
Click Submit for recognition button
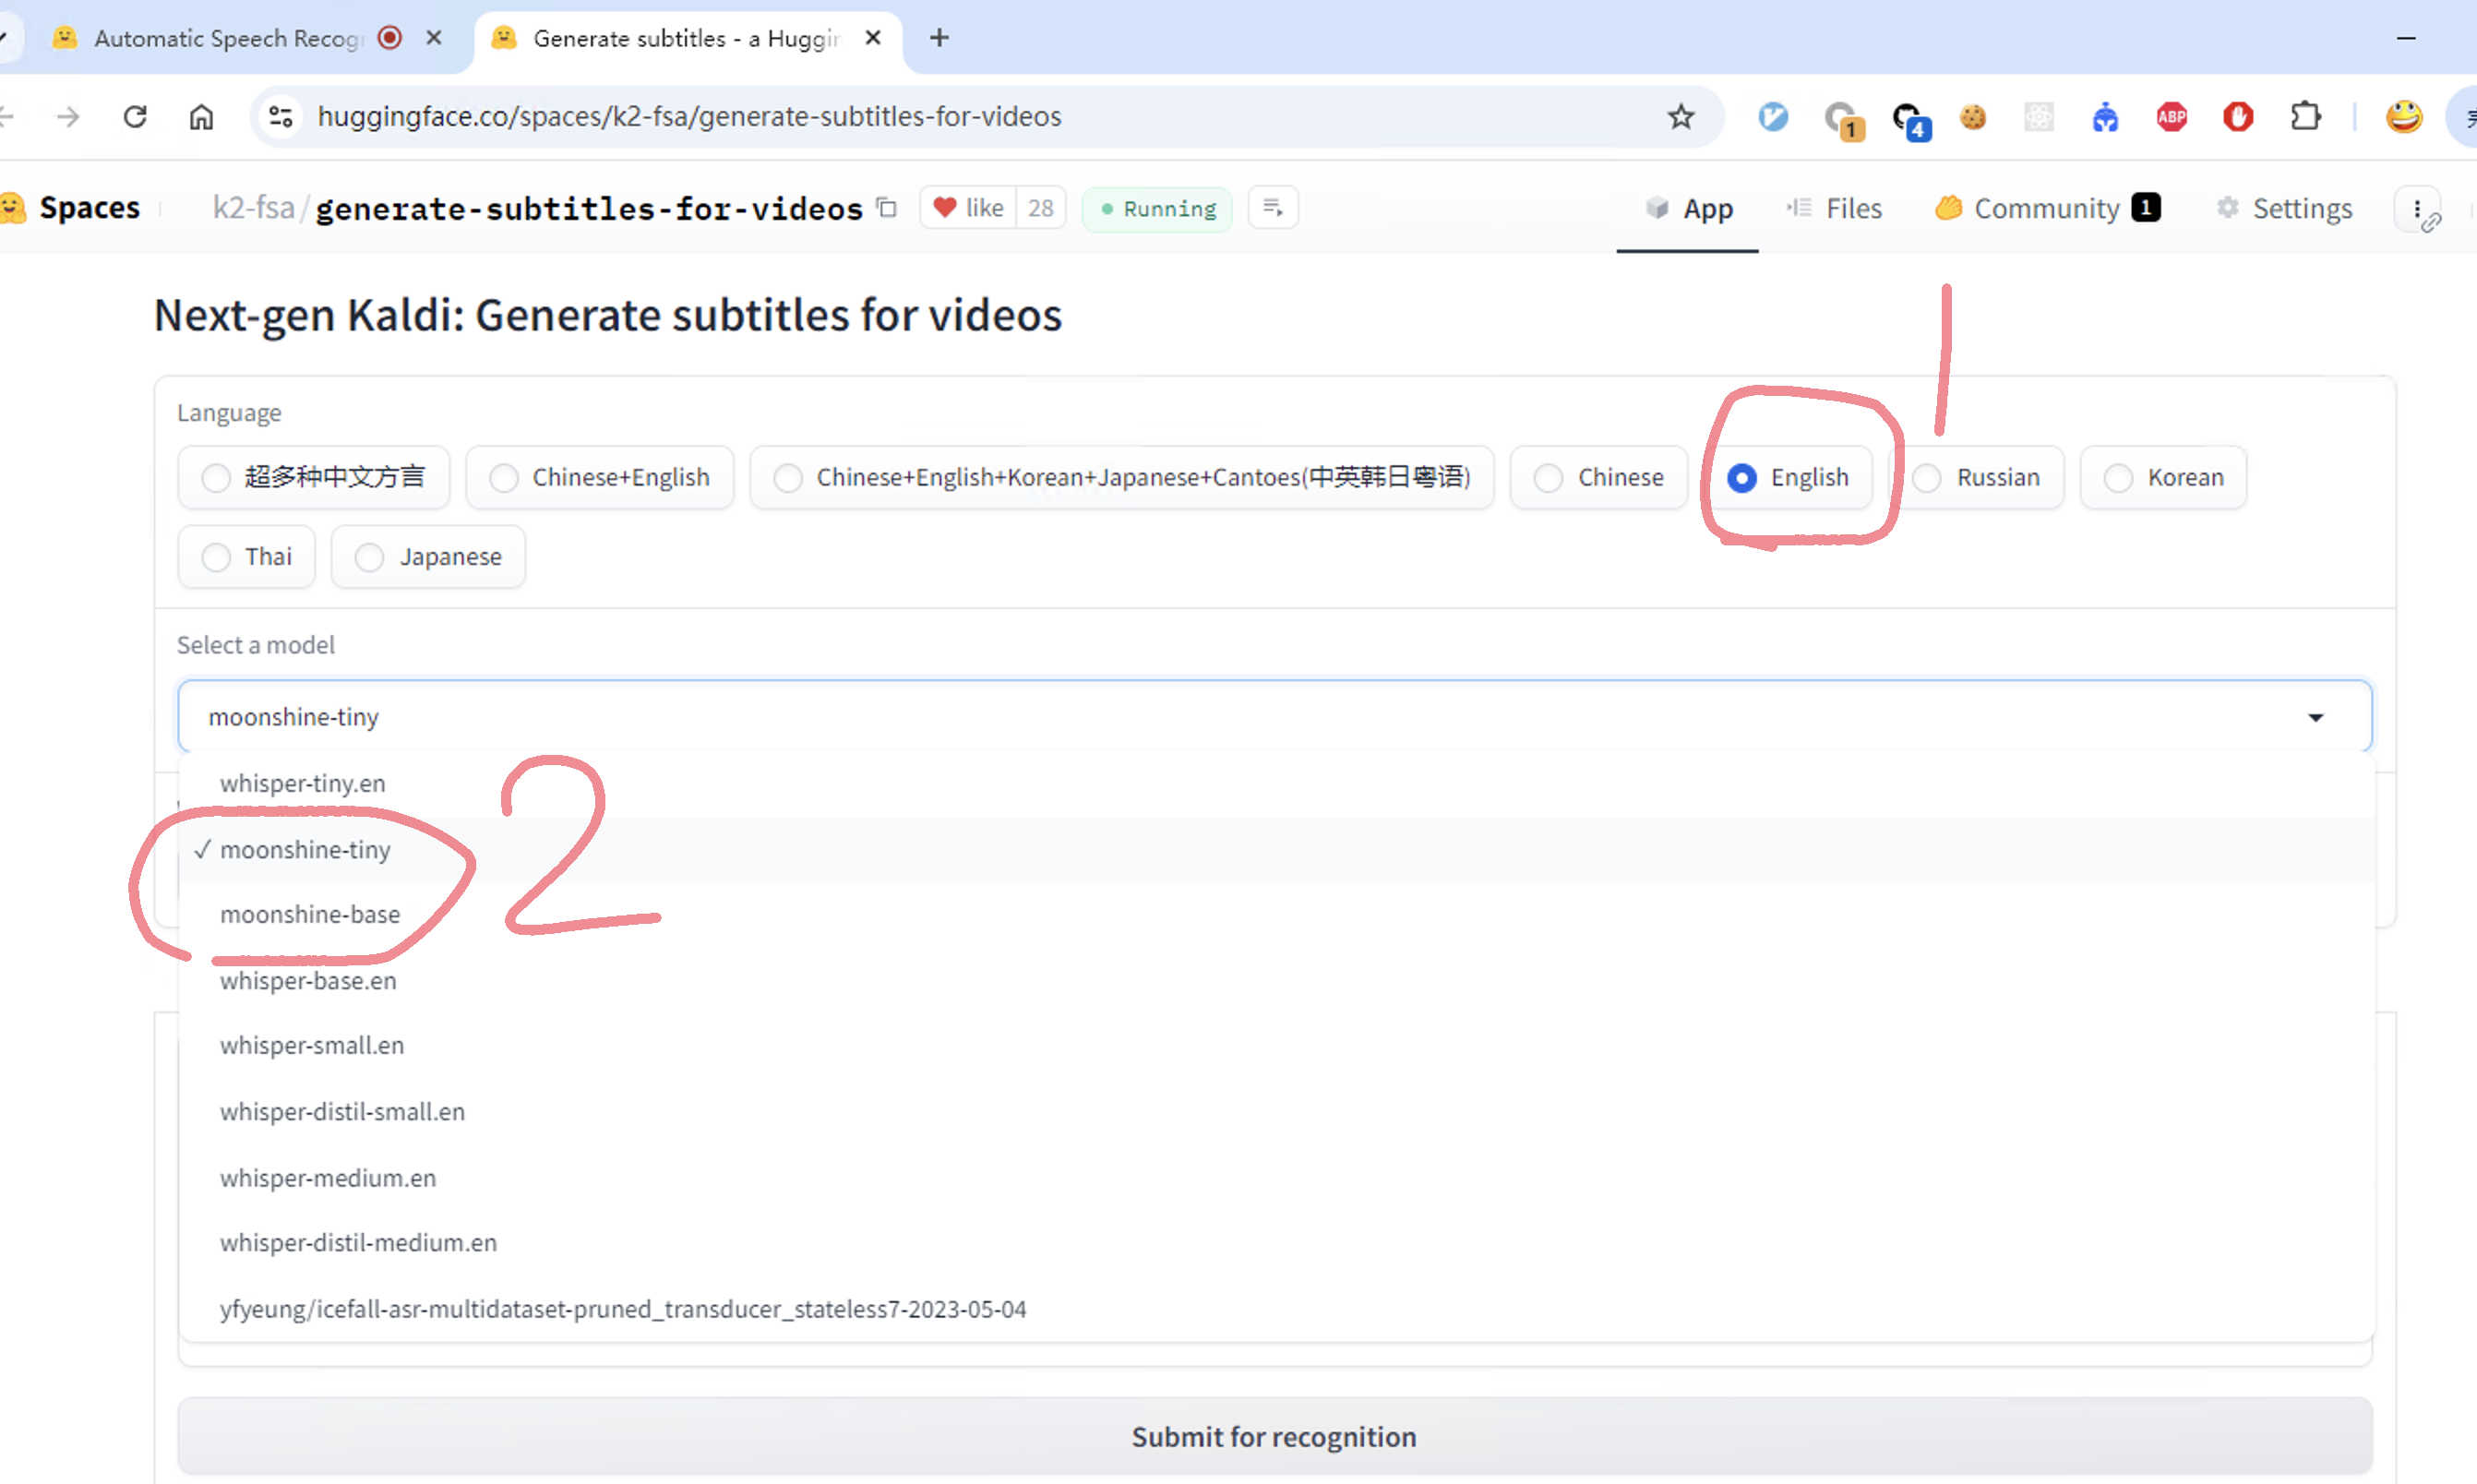click(x=1274, y=1436)
